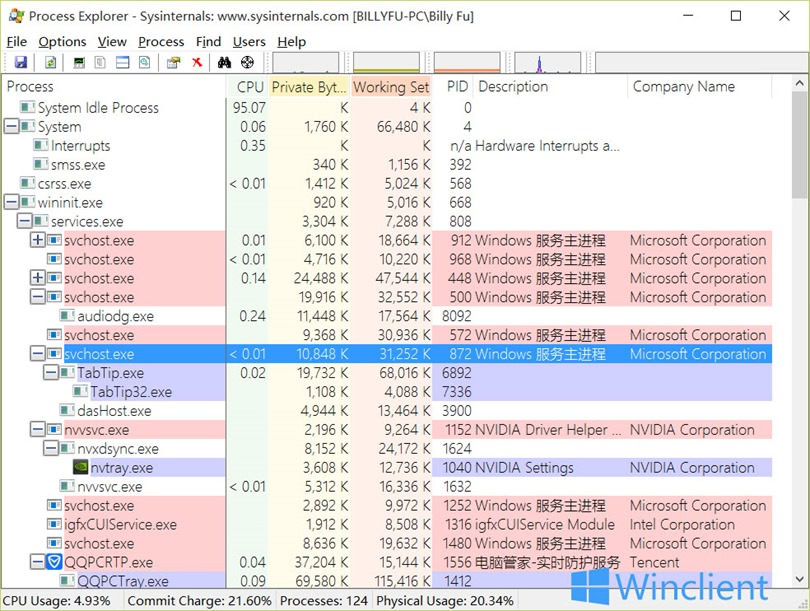Click the scrollbar up arrow
Viewport: 810px width, 611px height.
coord(800,83)
